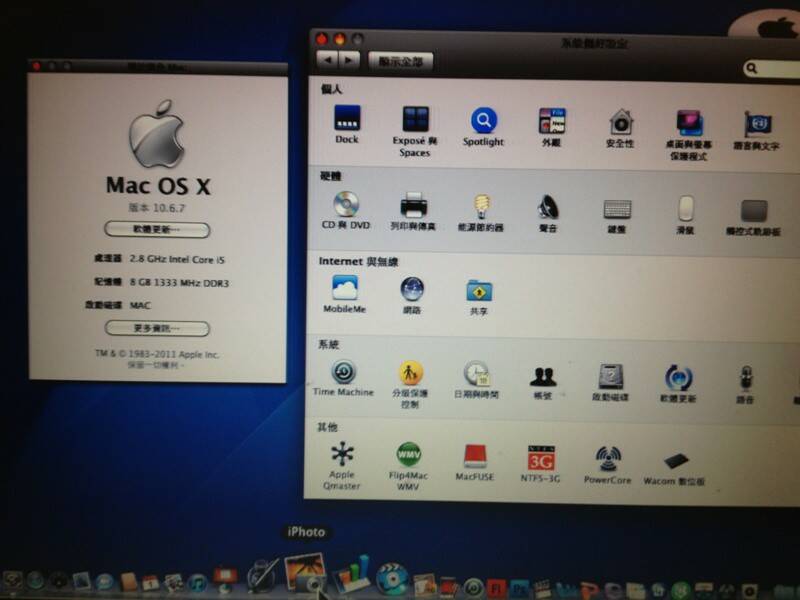
Task: Click 軟體更新… button in About This Mac
Action: click(x=157, y=230)
